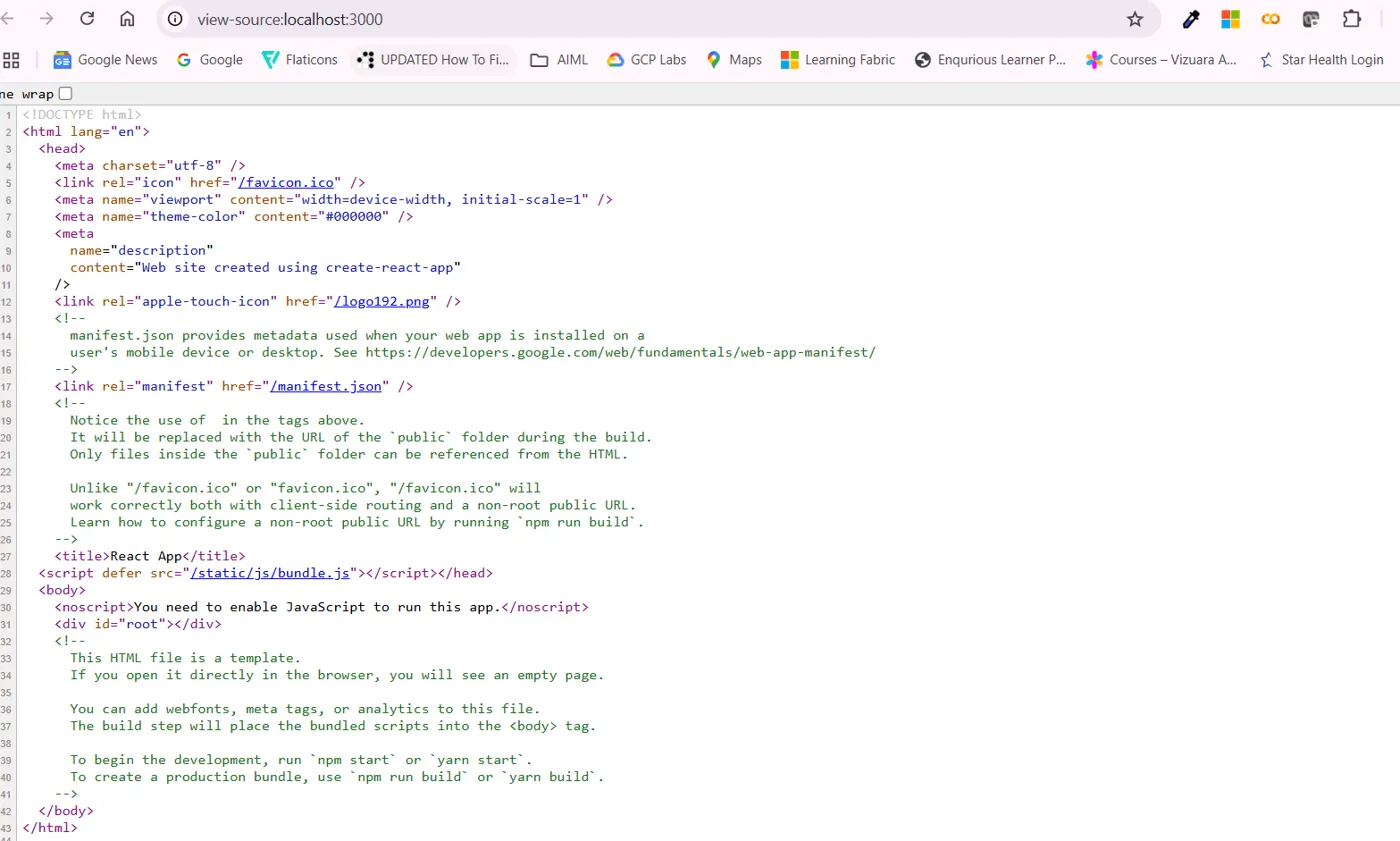
Task: Open the color picker eyedropper extension
Action: tap(1190, 19)
